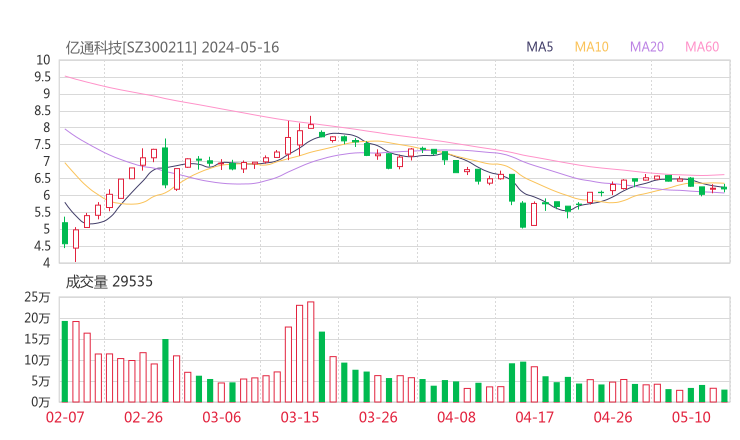Click the price axis value 5.5
Screen dimensions: 740x440
tap(42, 212)
